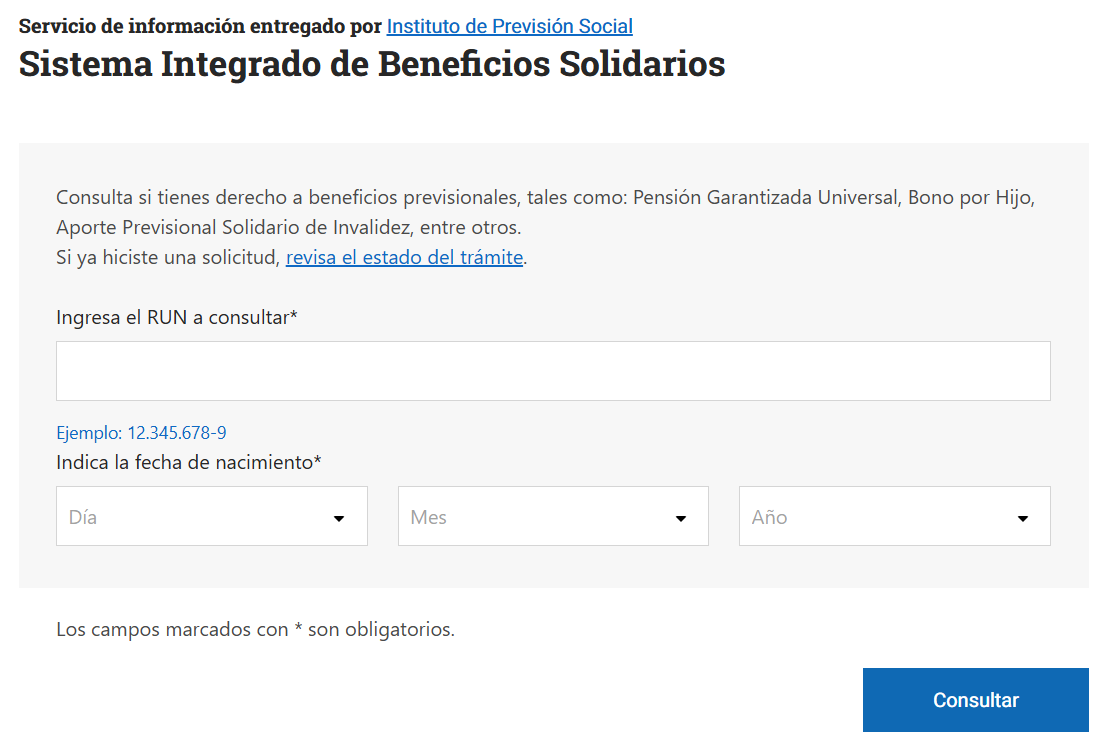Viewport: 1107px width, 744px height.
Task: Expand the month selector arrow
Action: 681,516
